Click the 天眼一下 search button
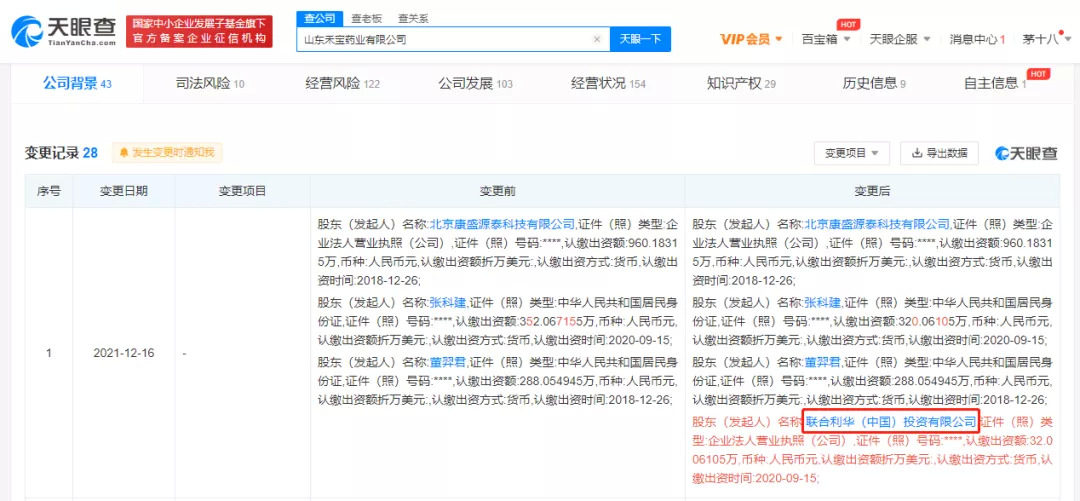Viewport: 1080px width, 501px height. (x=640, y=39)
